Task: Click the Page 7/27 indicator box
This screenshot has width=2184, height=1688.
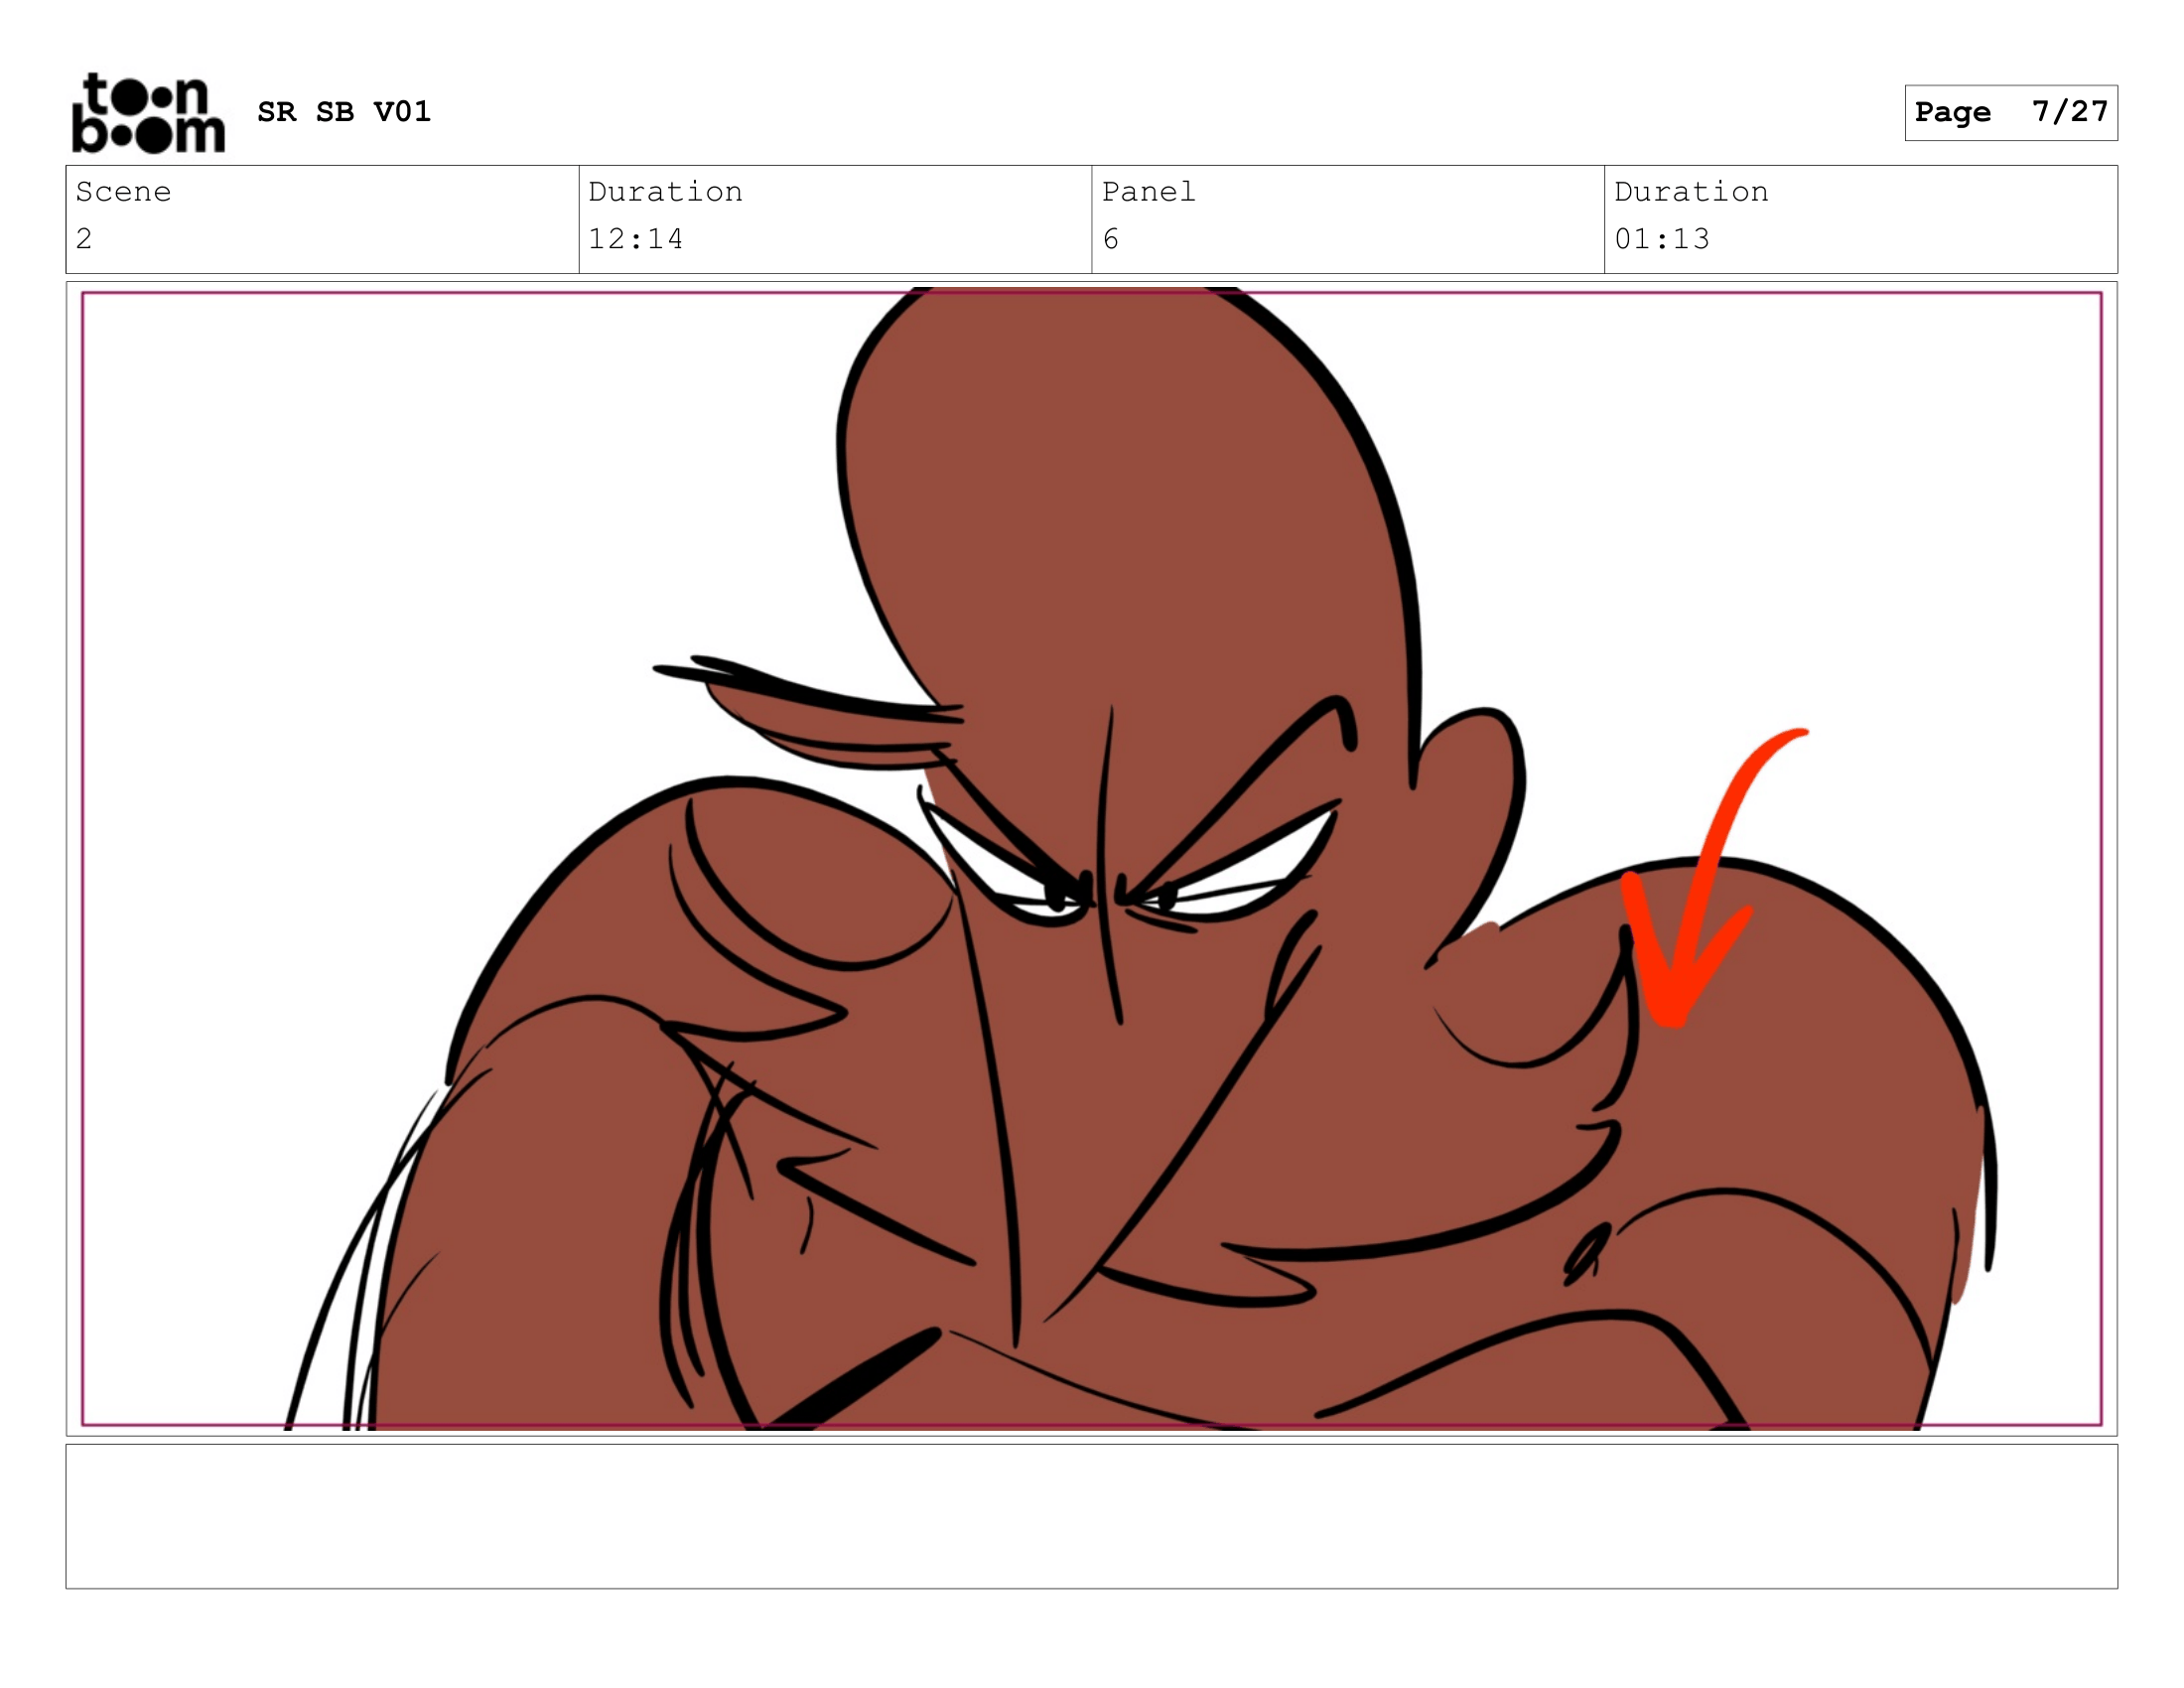Action: click(x=2010, y=112)
